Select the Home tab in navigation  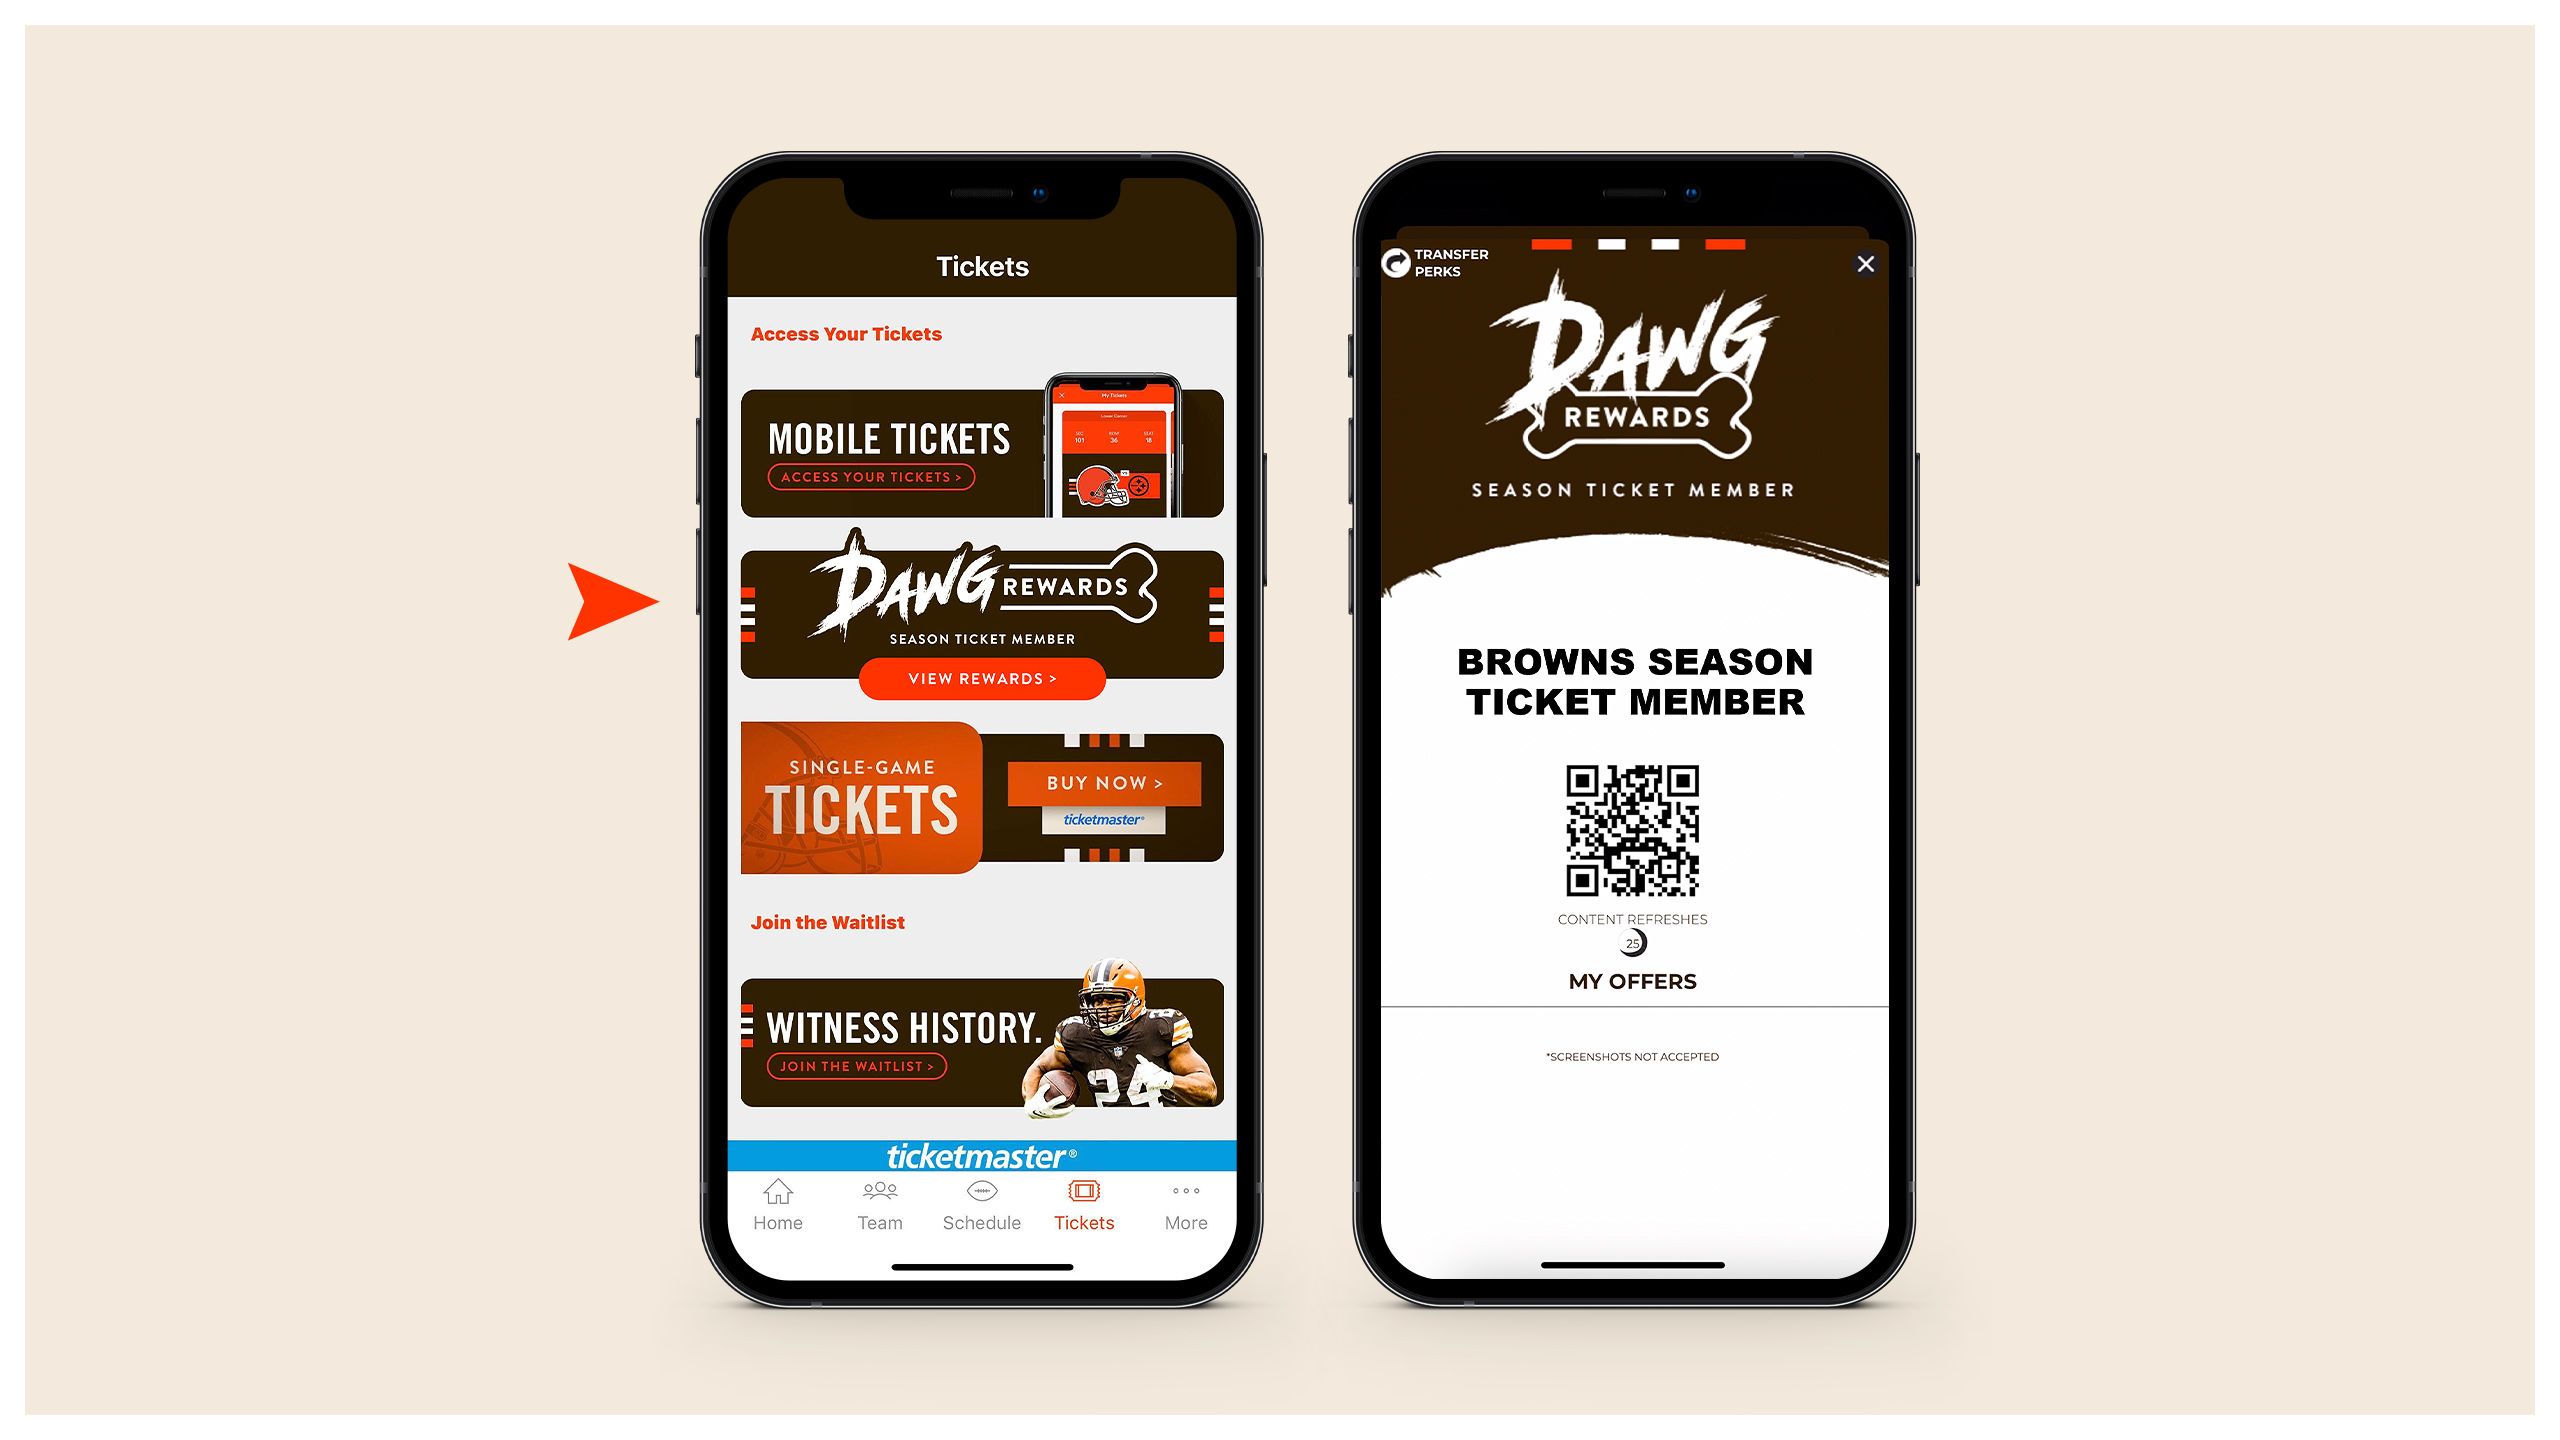(x=777, y=1204)
